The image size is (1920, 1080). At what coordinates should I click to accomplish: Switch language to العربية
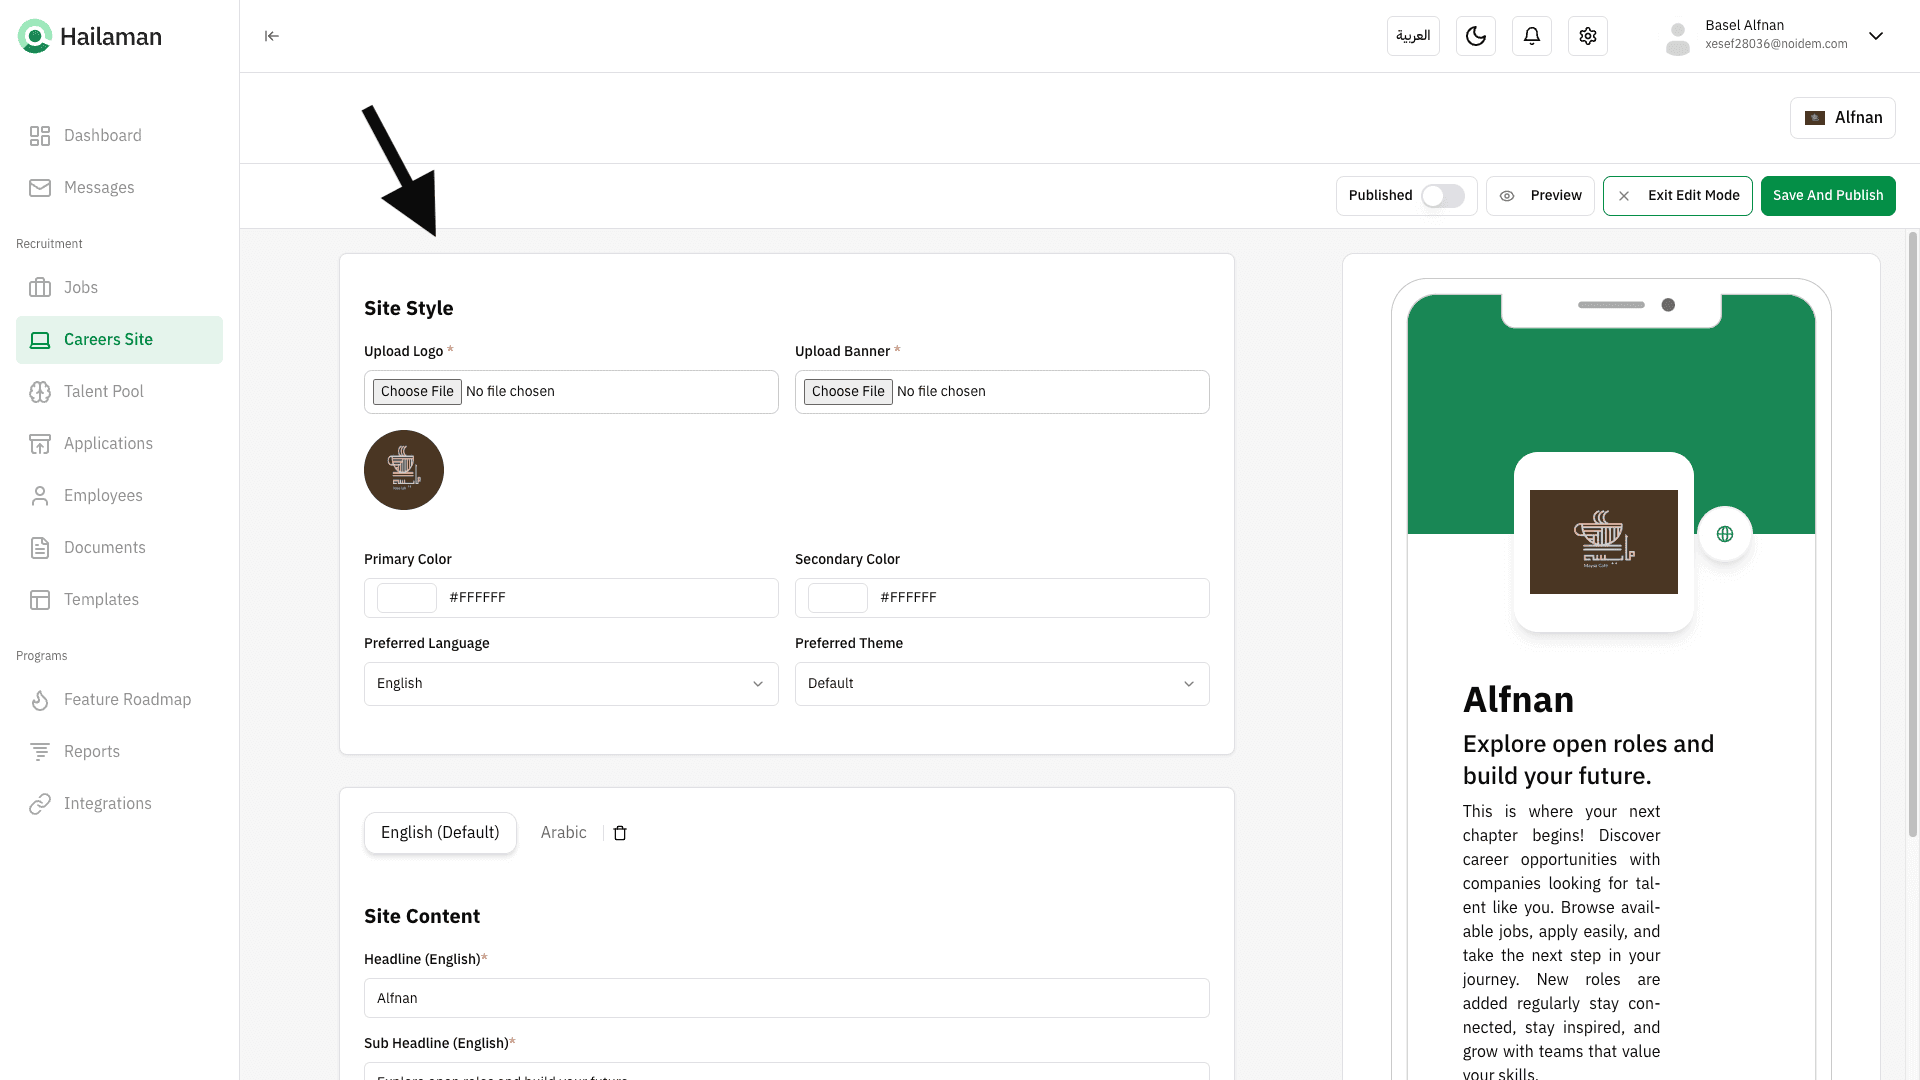pos(1412,36)
